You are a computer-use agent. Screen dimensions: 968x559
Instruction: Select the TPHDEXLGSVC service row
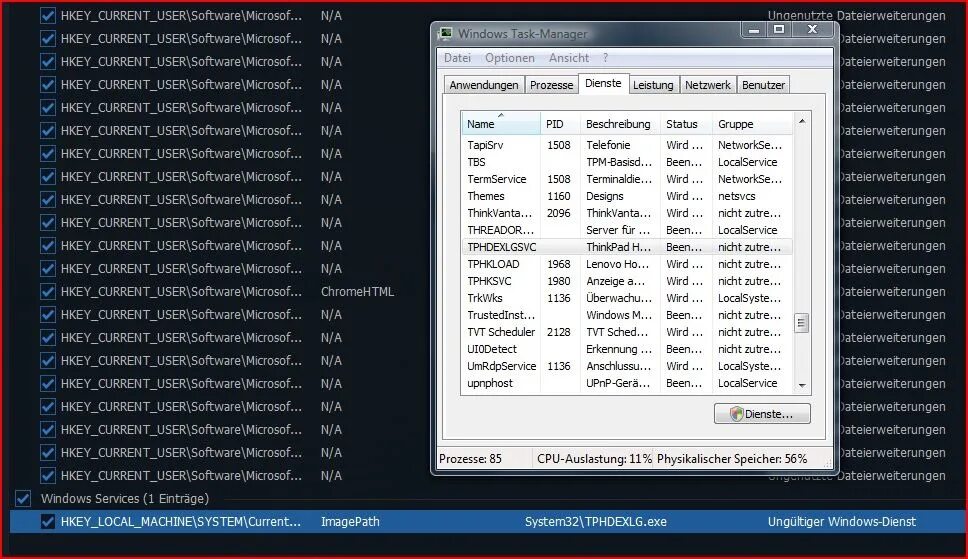(x=627, y=246)
